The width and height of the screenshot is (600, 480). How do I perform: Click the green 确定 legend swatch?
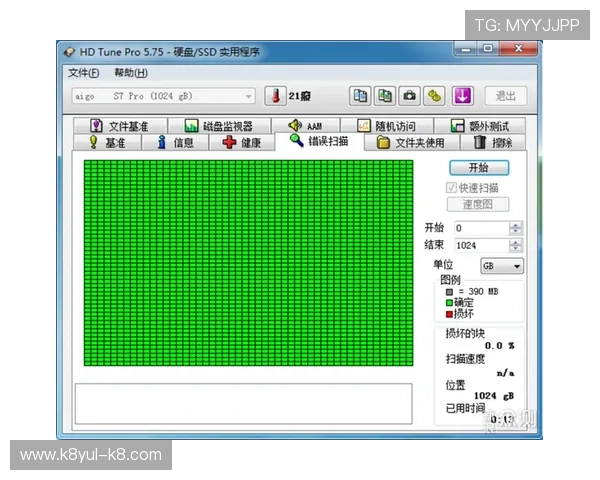449,303
